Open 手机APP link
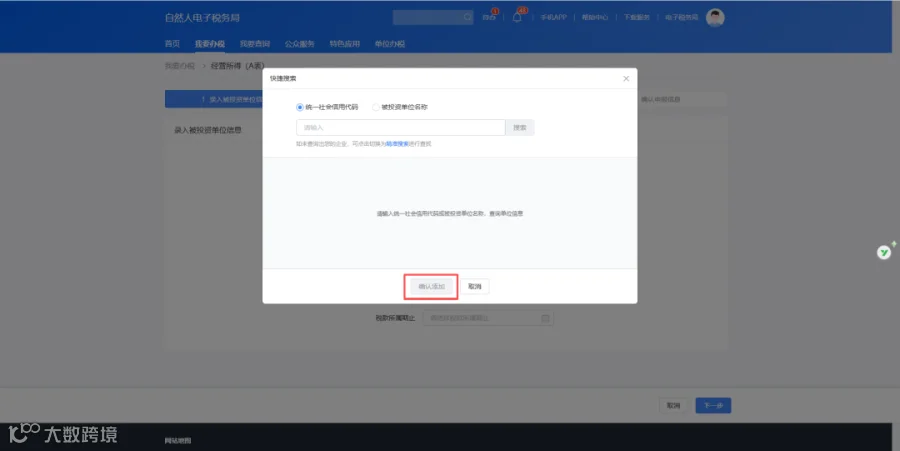Screen dimensions: 900x451 (x=553, y=17)
